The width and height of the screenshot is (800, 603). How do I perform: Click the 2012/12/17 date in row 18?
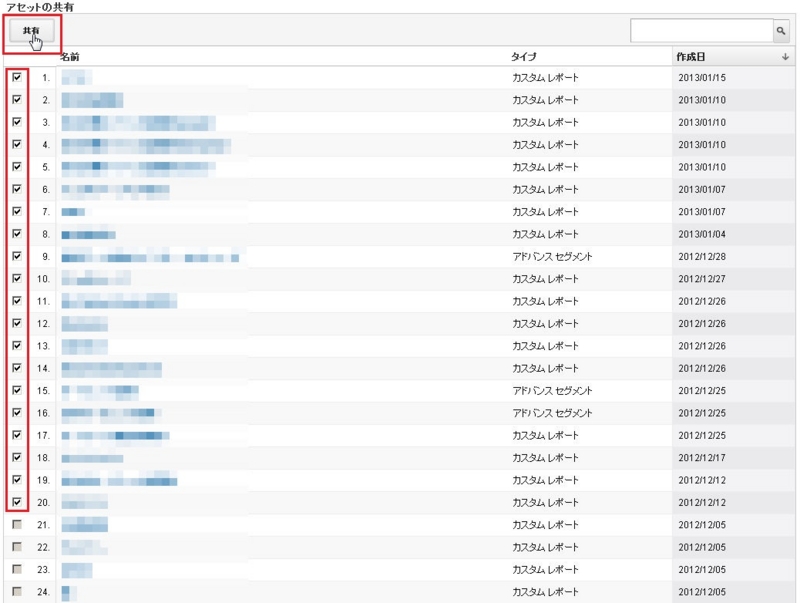702,458
